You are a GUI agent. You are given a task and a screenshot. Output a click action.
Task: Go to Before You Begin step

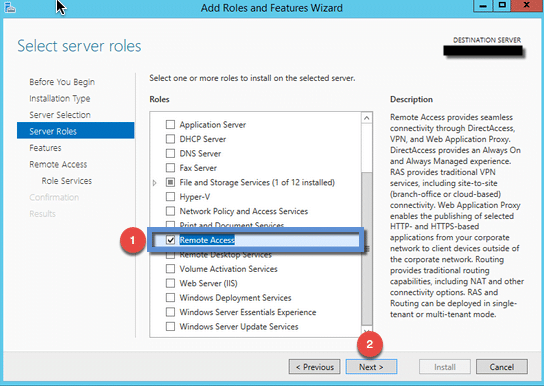(62, 82)
